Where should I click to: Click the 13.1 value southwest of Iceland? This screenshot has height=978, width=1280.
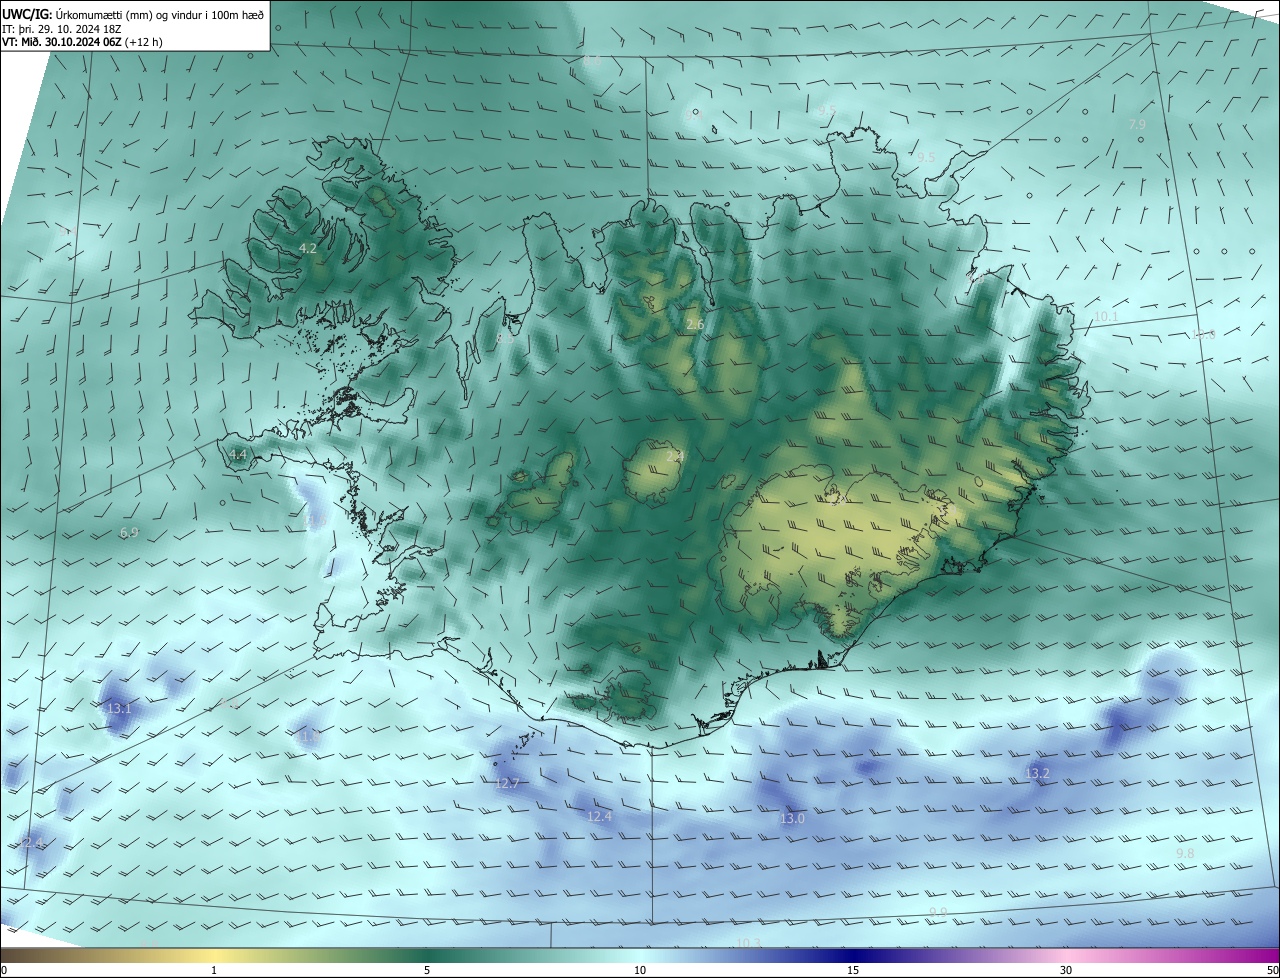tap(118, 708)
